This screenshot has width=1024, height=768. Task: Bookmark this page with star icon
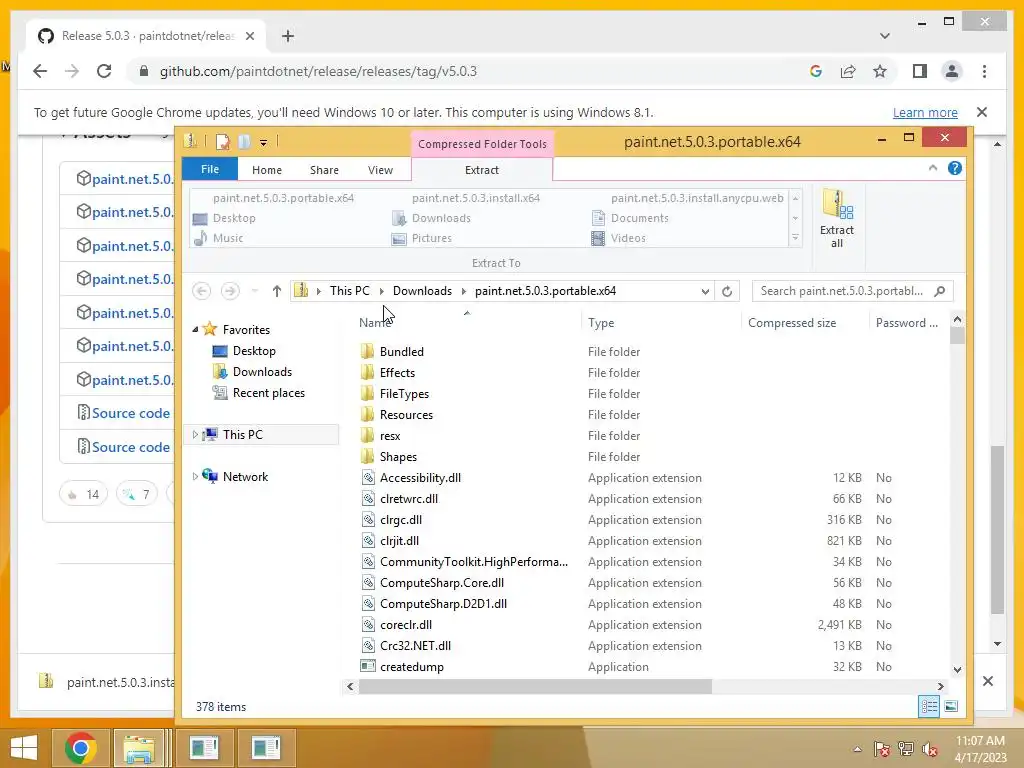tap(880, 71)
